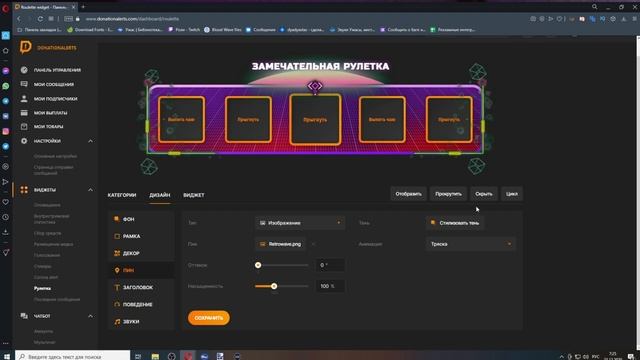The width and height of the screenshot is (640, 360).
Task: Select the Заголовок design section
Action: coord(141,287)
